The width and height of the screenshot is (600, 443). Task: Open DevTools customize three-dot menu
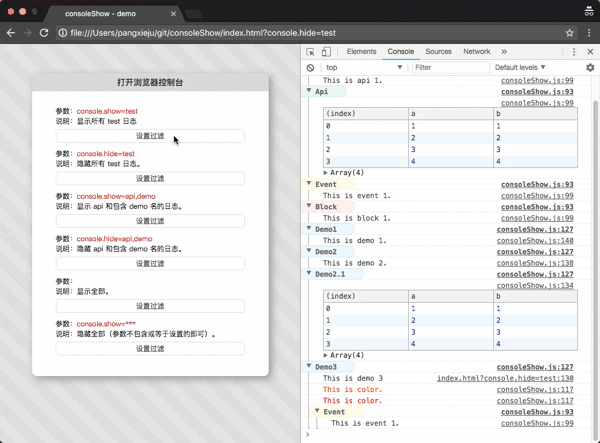[x=574, y=52]
